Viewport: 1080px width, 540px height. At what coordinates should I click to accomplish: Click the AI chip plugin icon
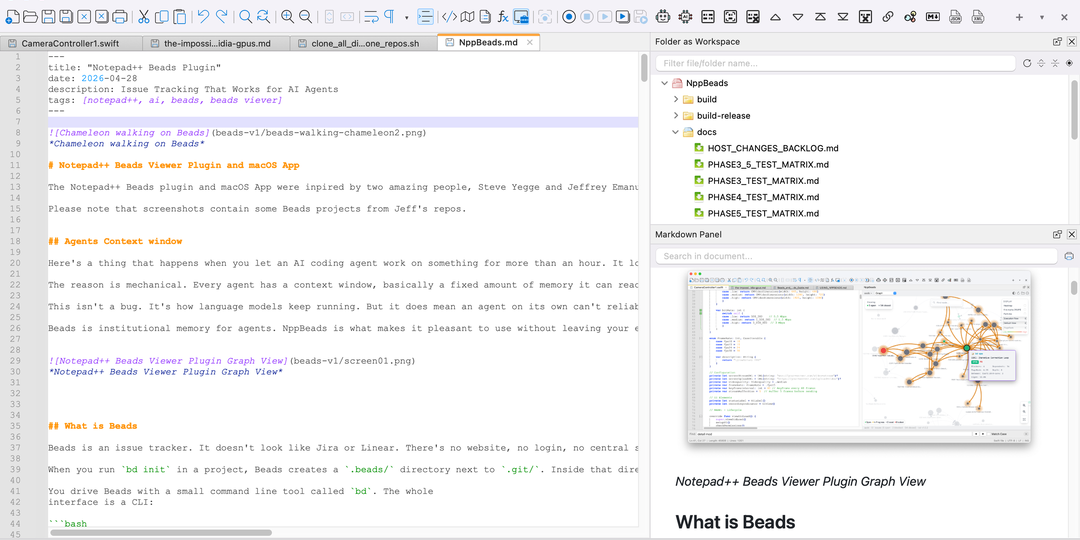[686, 17]
